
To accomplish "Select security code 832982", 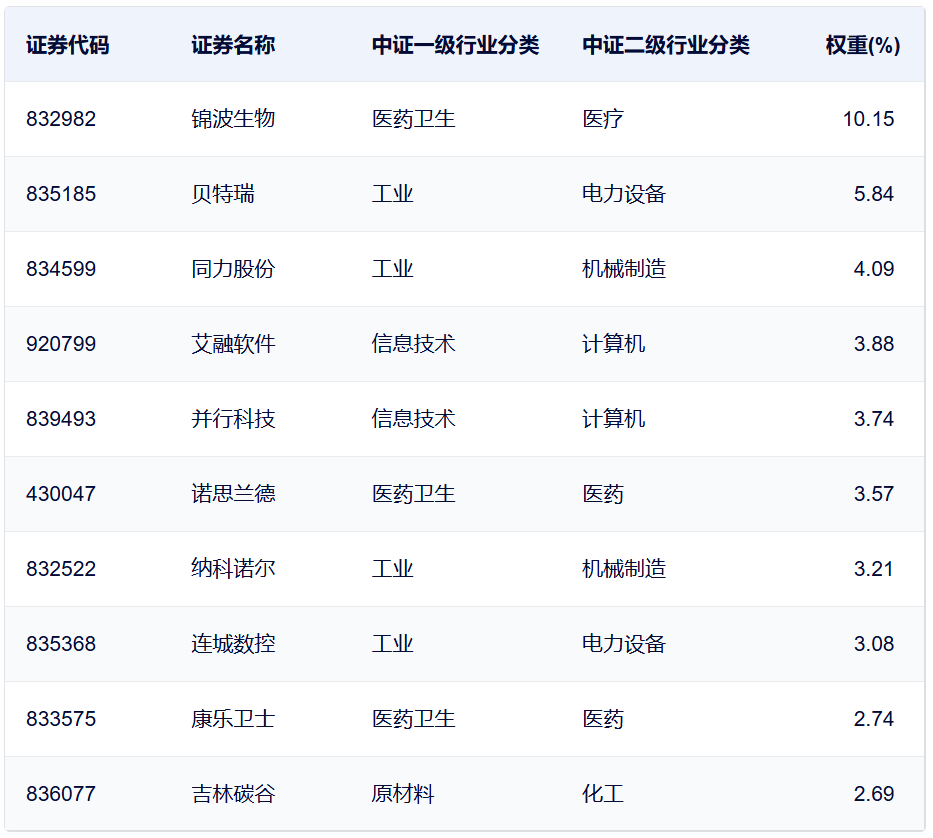I will pyautogui.click(x=61, y=119).
